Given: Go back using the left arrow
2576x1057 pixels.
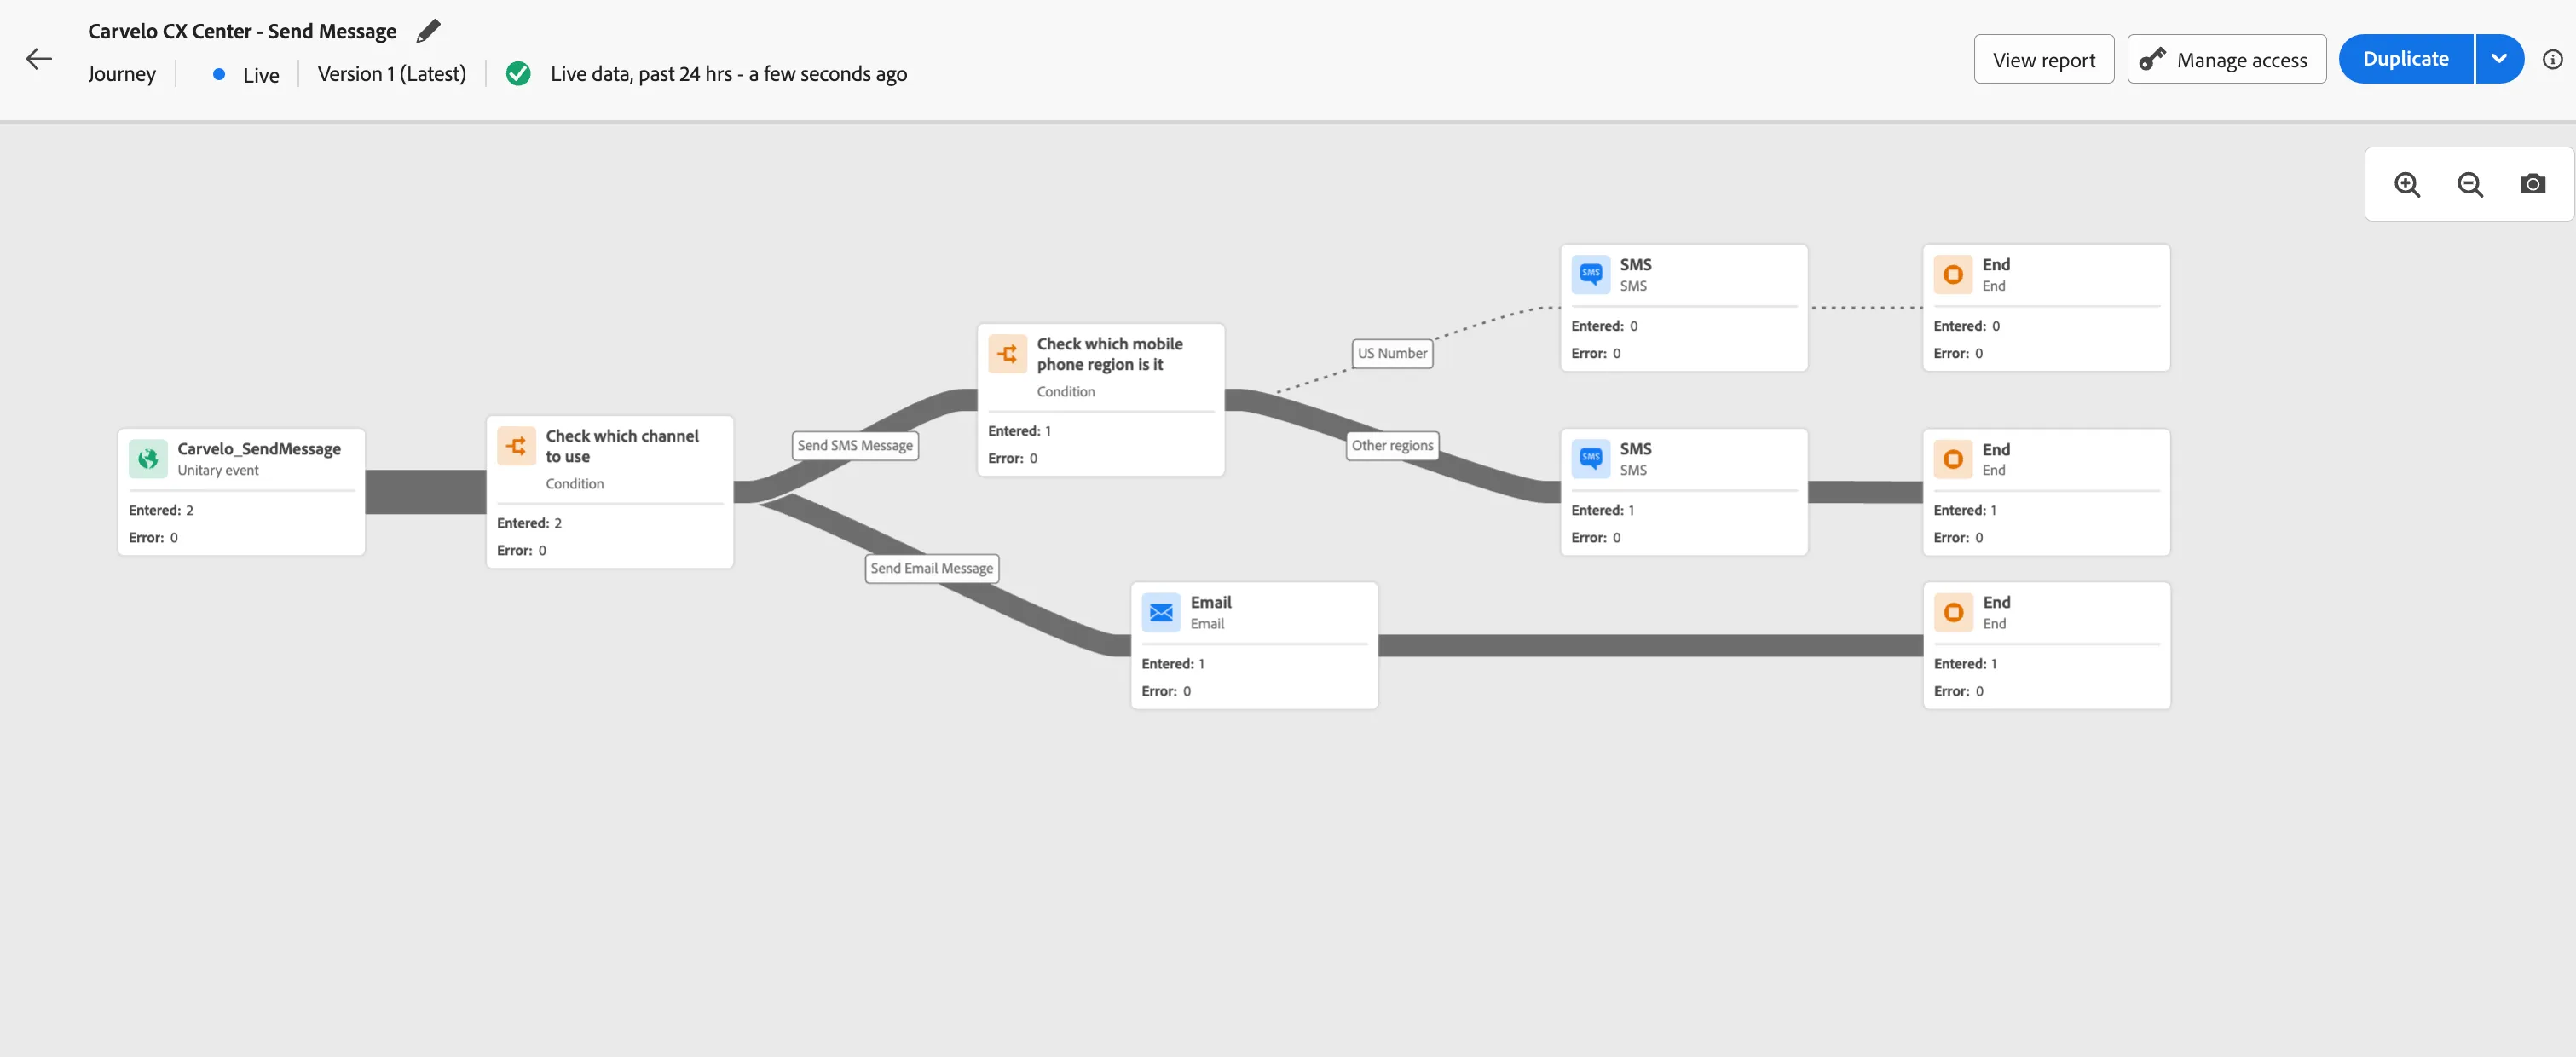Looking at the screenshot, I should point(39,59).
